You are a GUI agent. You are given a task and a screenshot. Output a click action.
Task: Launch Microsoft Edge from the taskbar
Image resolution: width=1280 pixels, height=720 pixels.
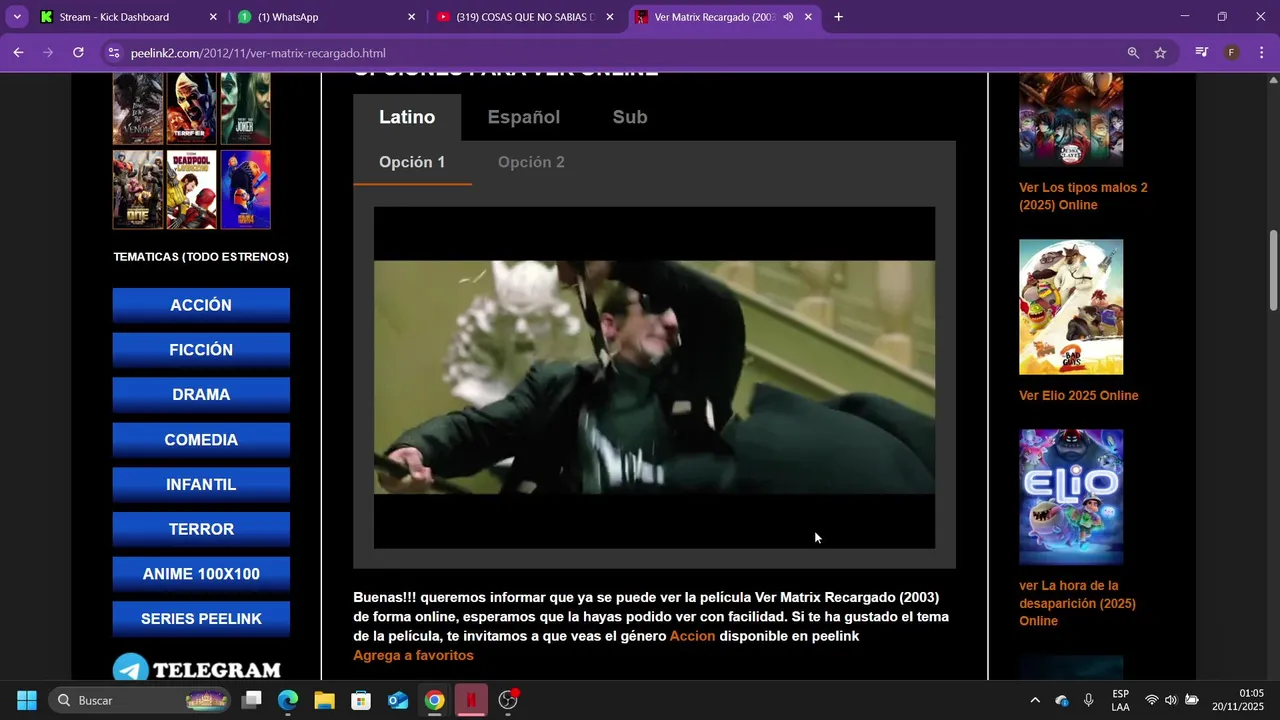click(x=288, y=700)
